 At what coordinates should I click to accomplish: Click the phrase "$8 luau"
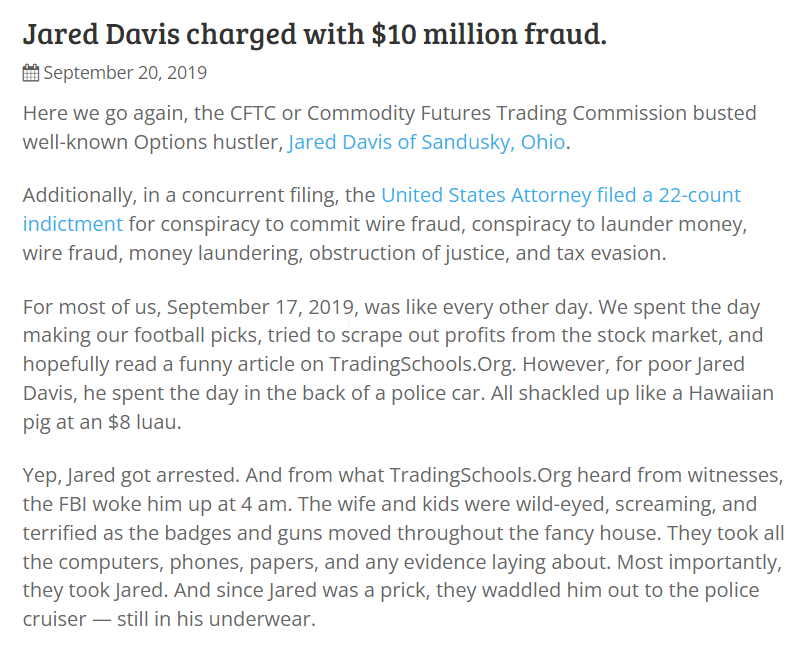click(143, 422)
